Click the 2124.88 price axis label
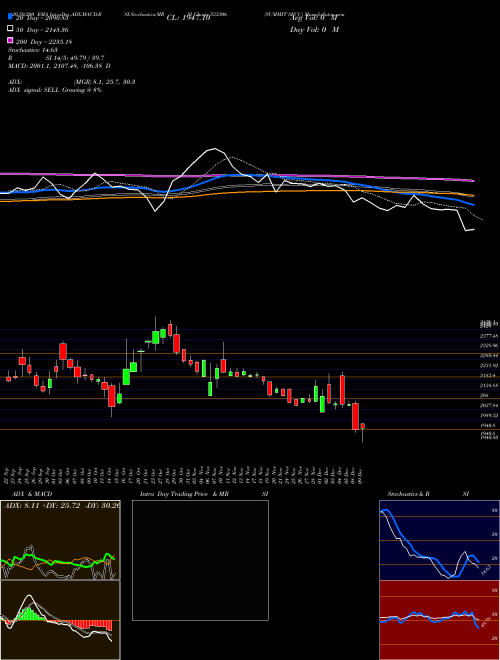This screenshot has height=660, width=500. tap(489, 385)
